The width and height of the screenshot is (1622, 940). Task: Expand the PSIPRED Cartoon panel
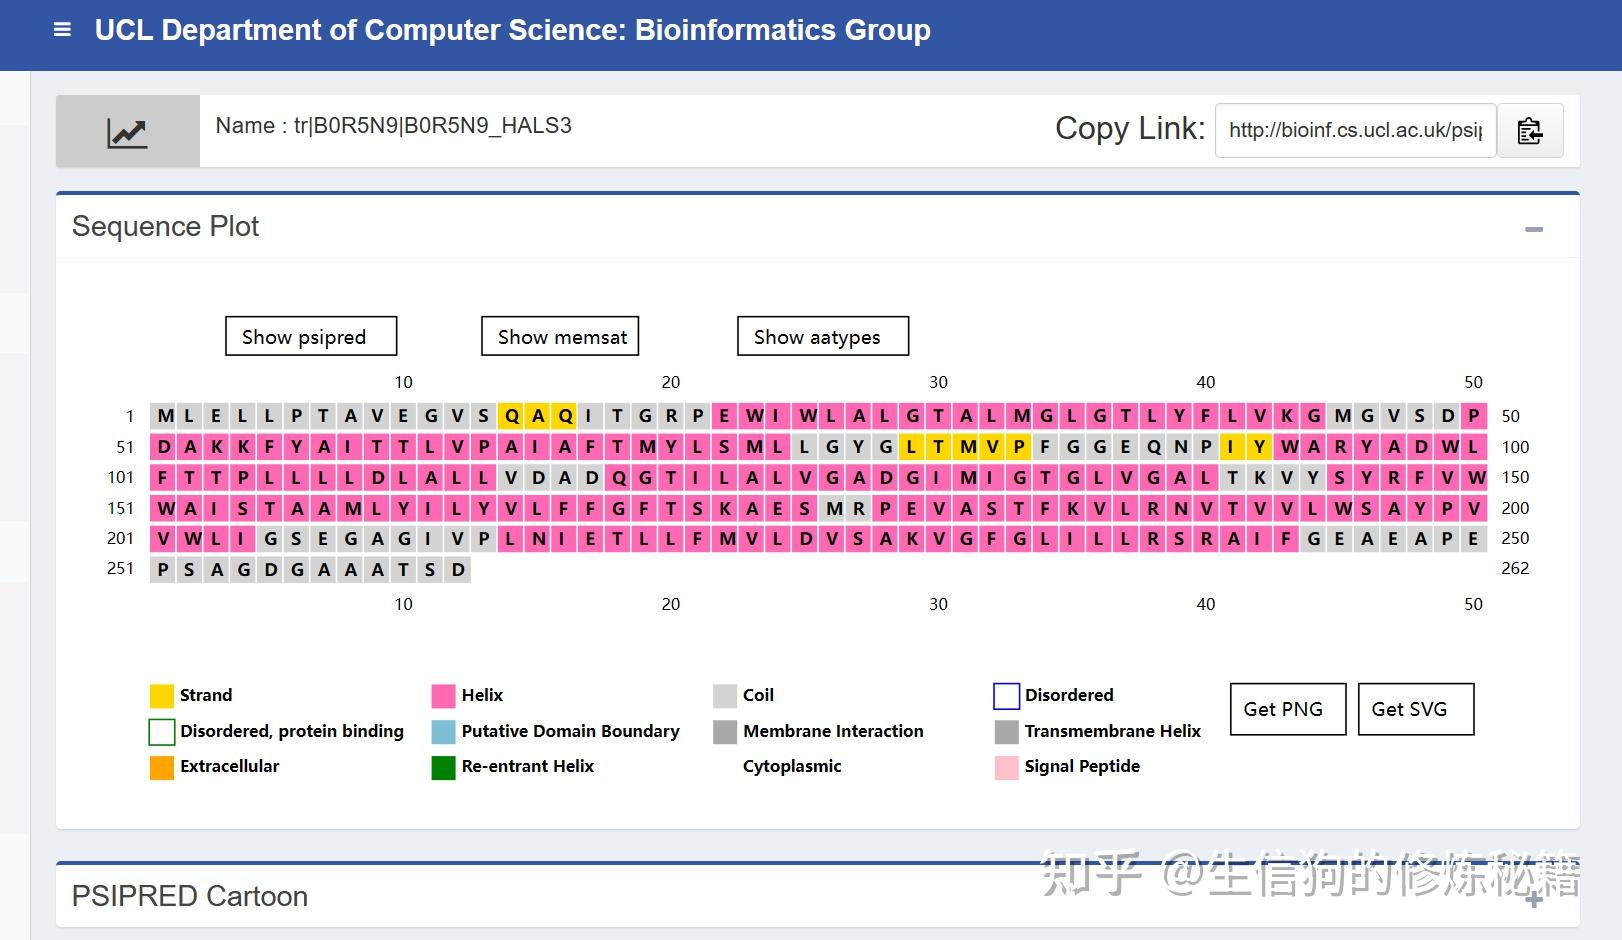click(1534, 900)
